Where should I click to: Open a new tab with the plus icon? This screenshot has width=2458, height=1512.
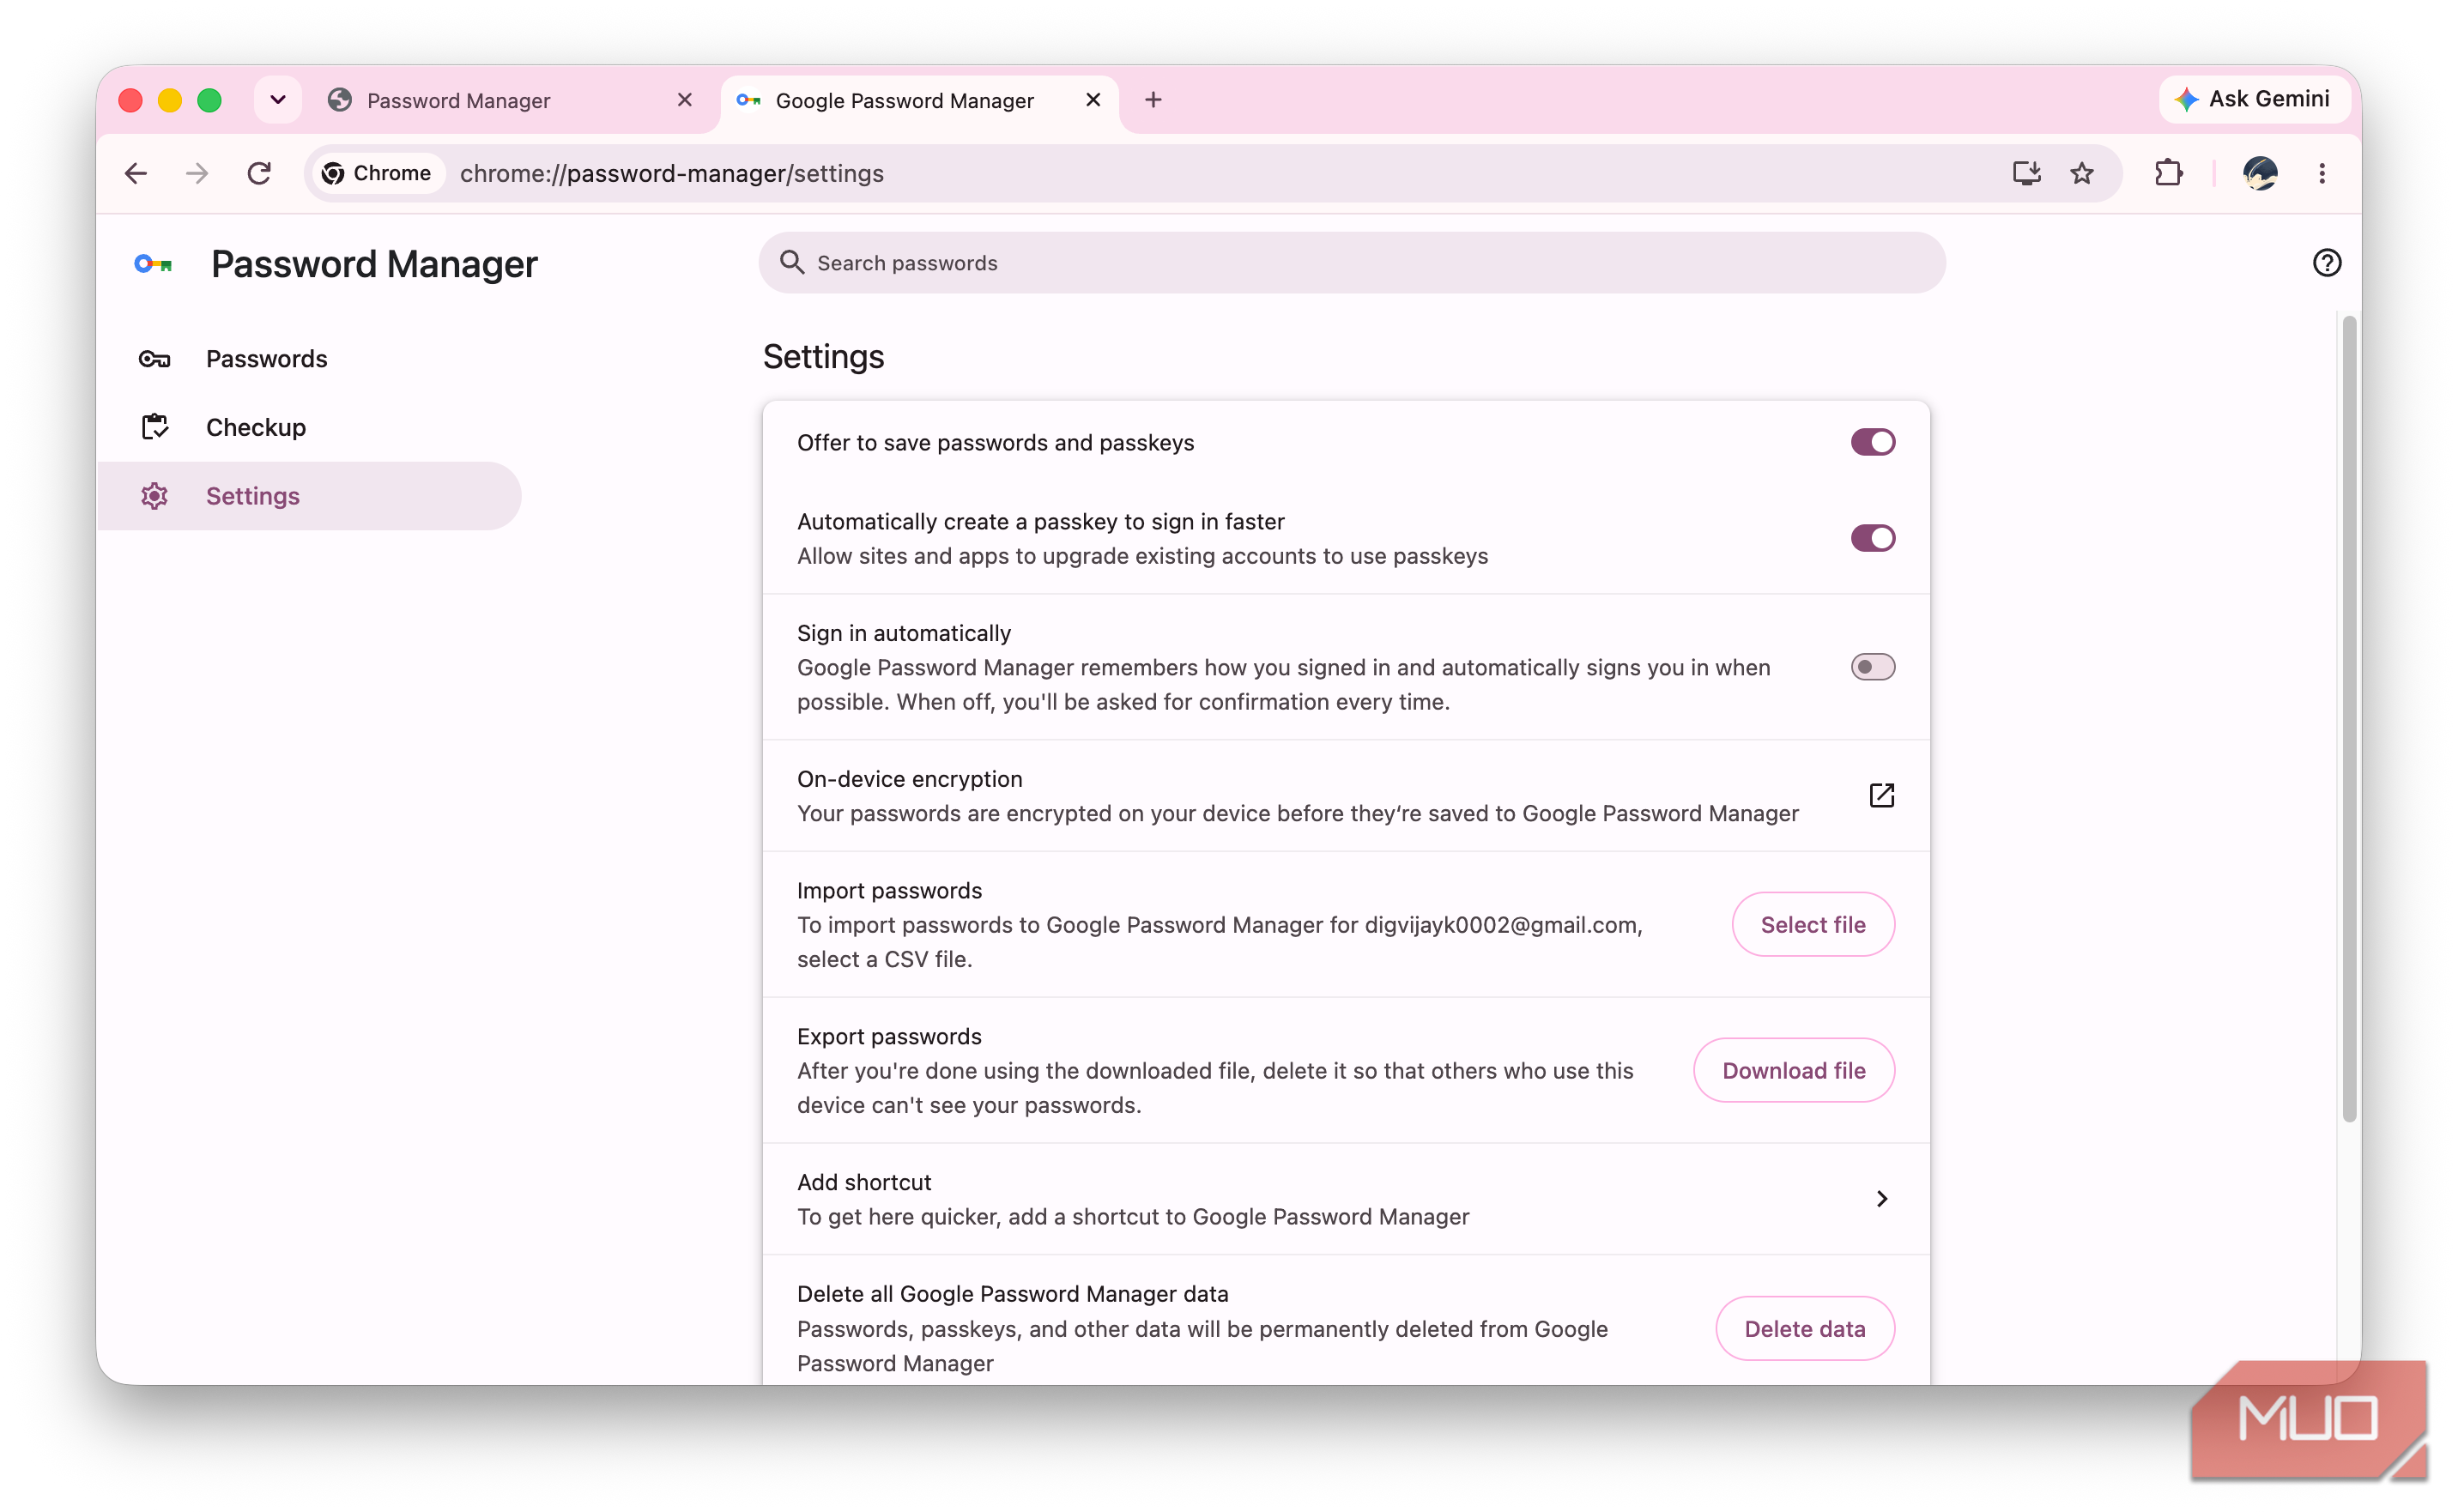click(x=1153, y=100)
